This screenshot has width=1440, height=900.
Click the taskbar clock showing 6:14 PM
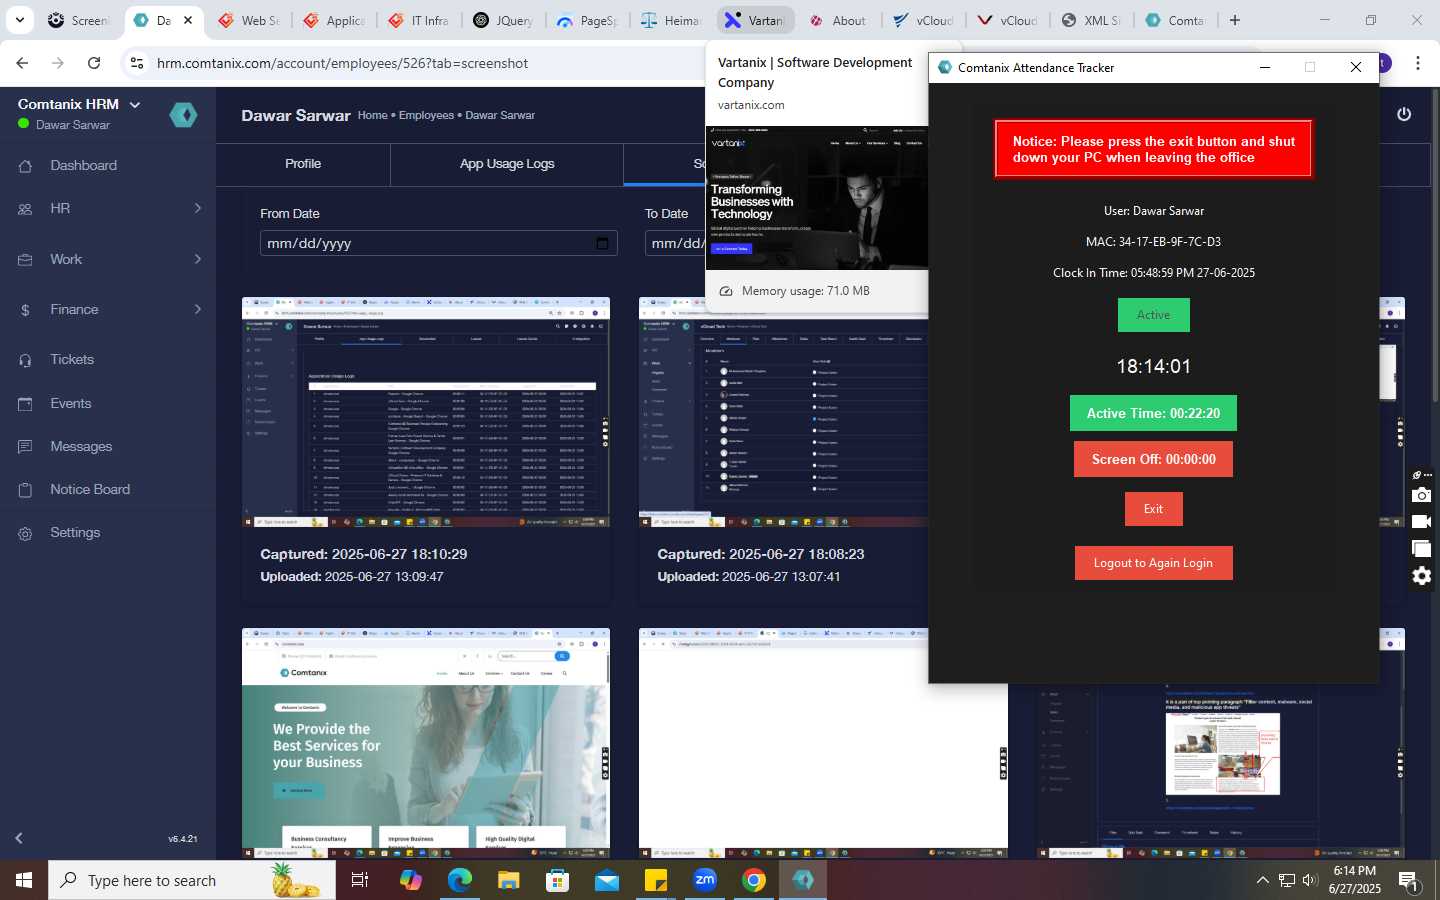point(1354,880)
